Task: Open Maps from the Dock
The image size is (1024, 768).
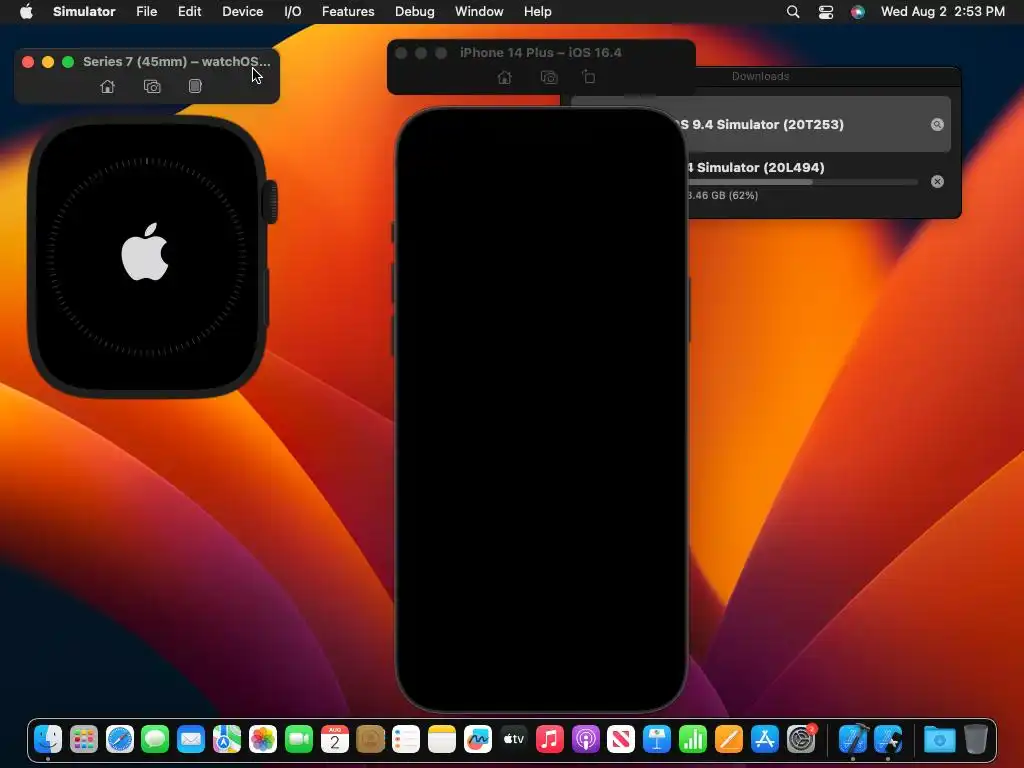Action: [227, 739]
